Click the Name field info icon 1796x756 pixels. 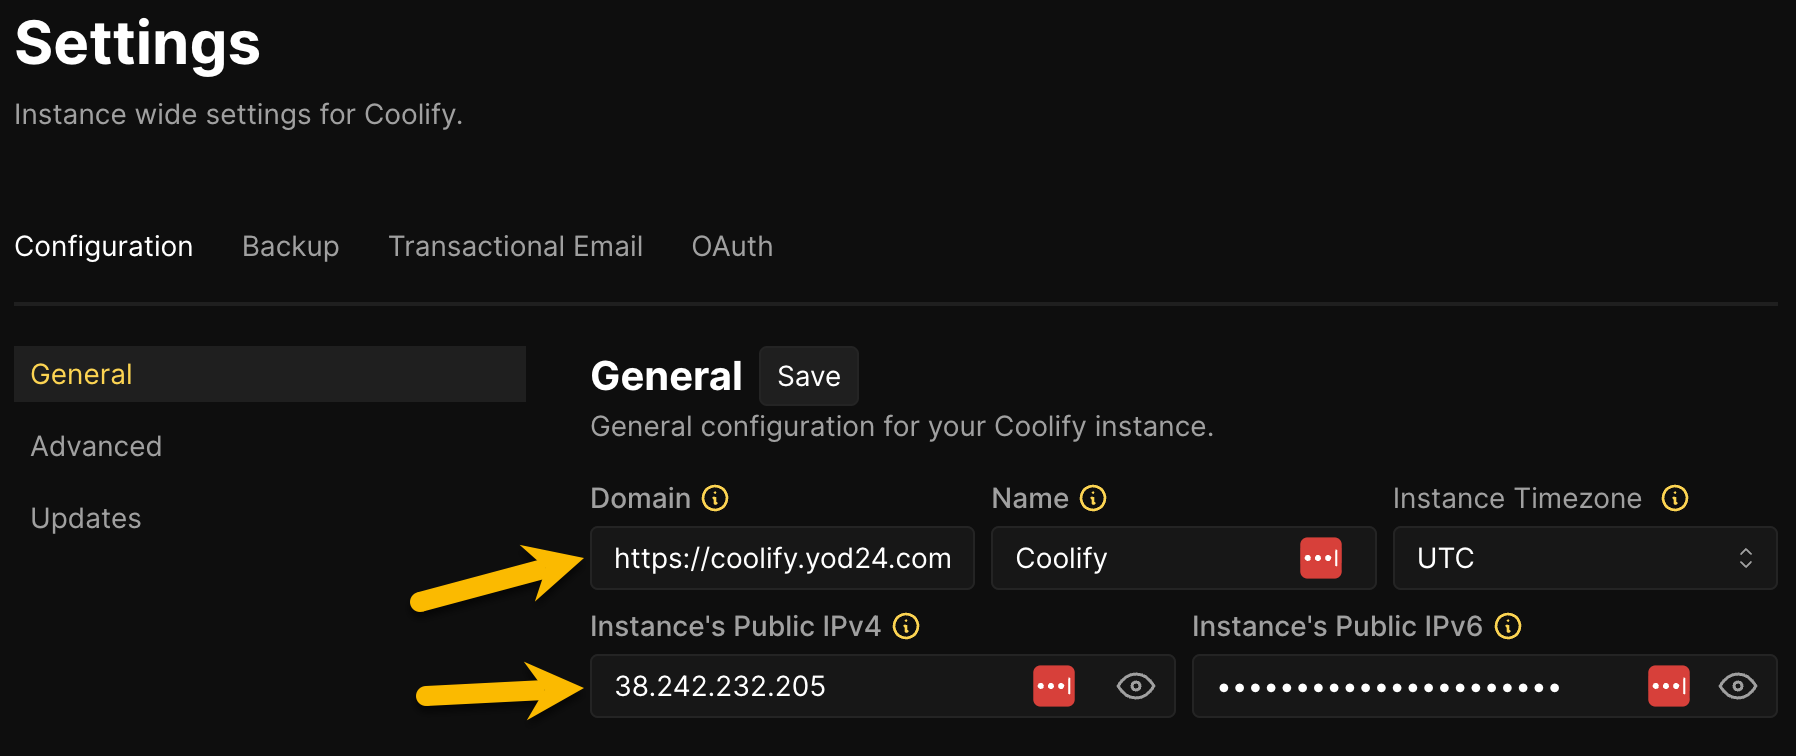(x=1093, y=498)
